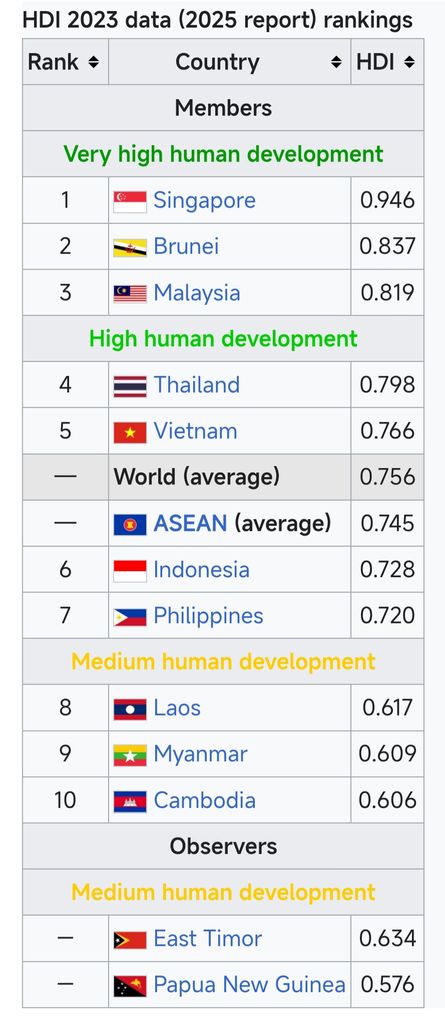Click the Singapore flag icon
This screenshot has width=445, height=1024.
point(130,201)
